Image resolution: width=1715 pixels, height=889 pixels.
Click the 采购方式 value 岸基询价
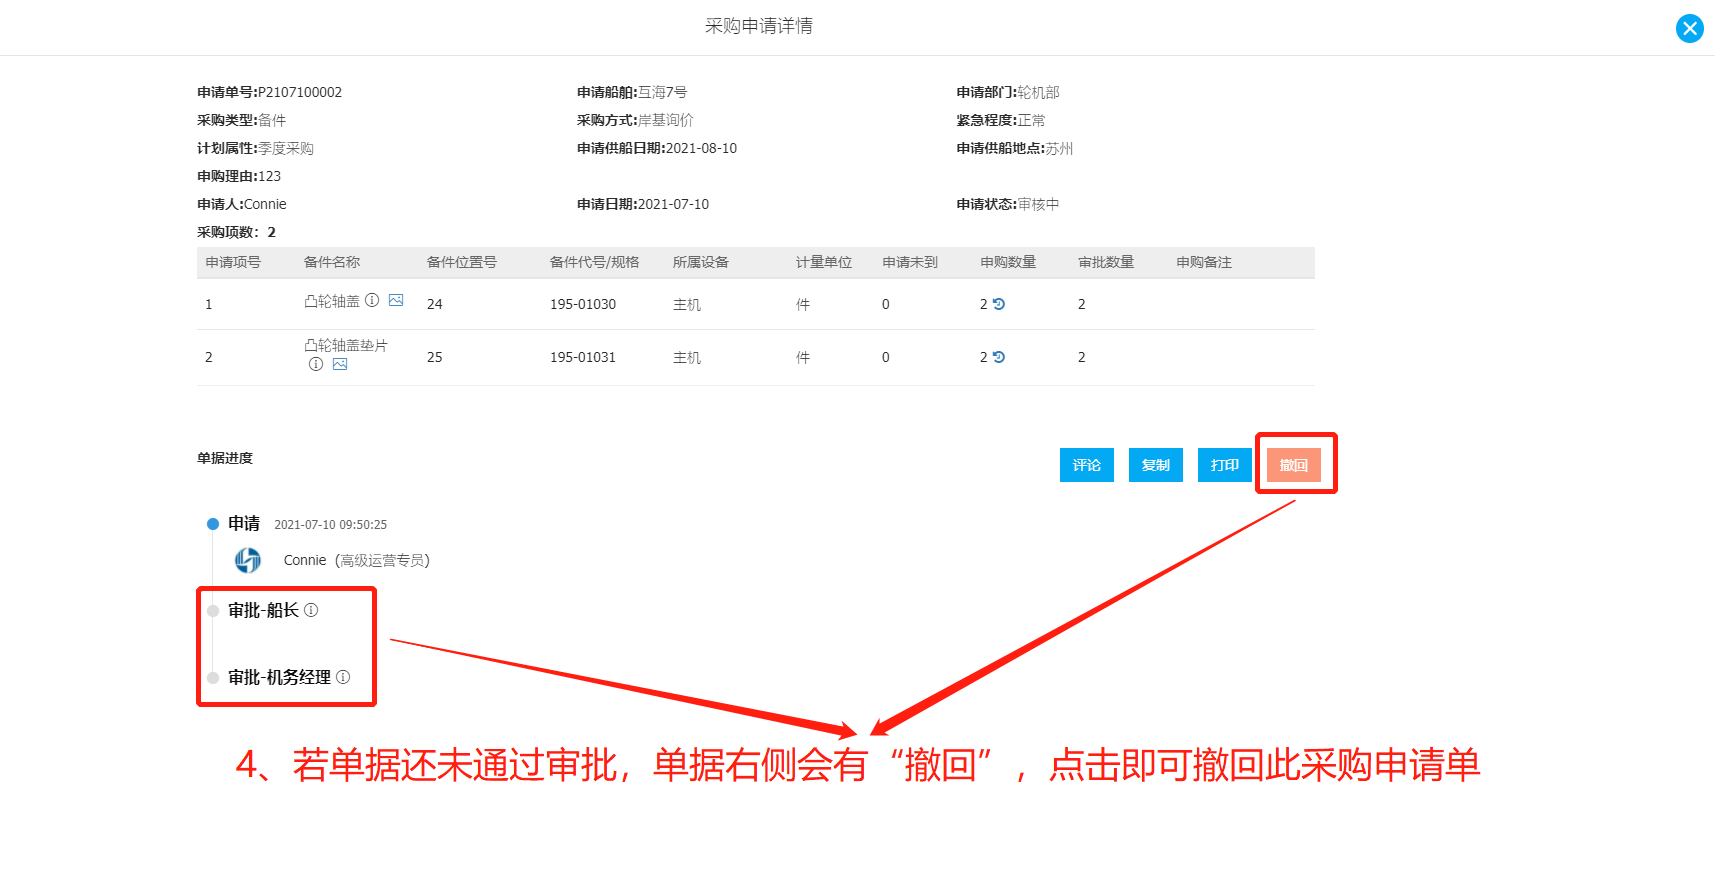666,120
